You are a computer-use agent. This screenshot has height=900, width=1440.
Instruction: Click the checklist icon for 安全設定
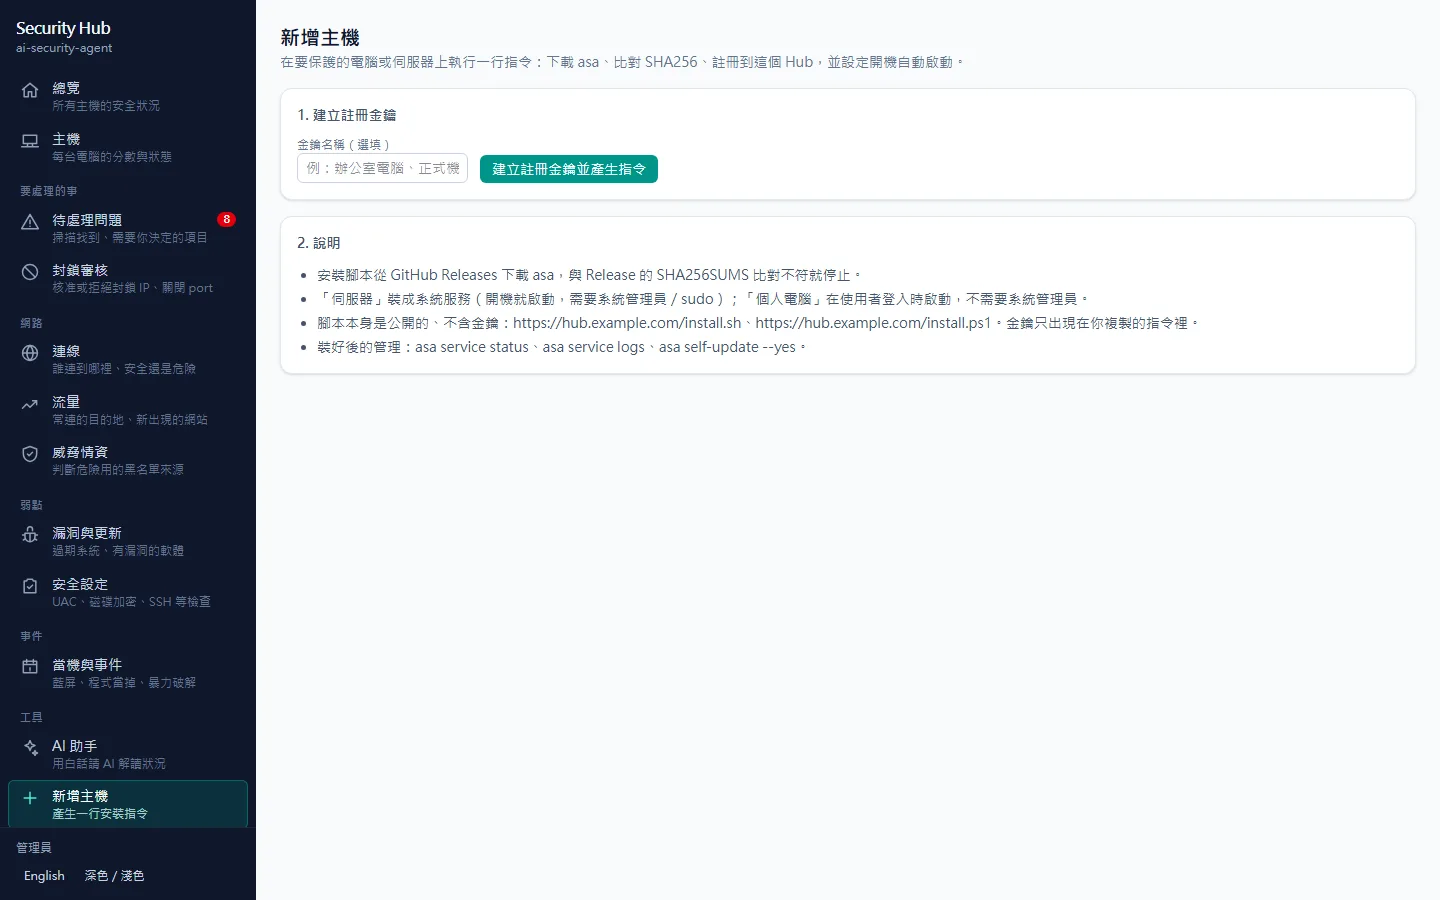pyautogui.click(x=30, y=586)
